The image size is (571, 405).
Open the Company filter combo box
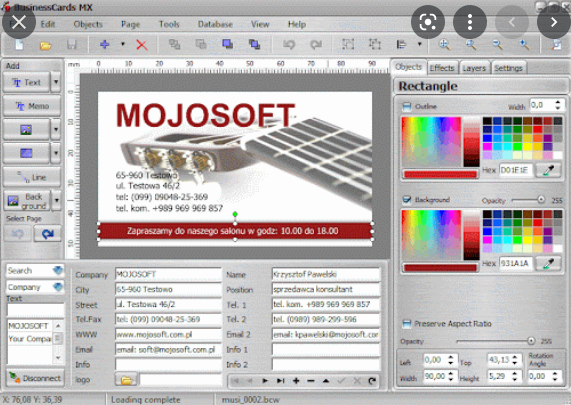click(35, 287)
